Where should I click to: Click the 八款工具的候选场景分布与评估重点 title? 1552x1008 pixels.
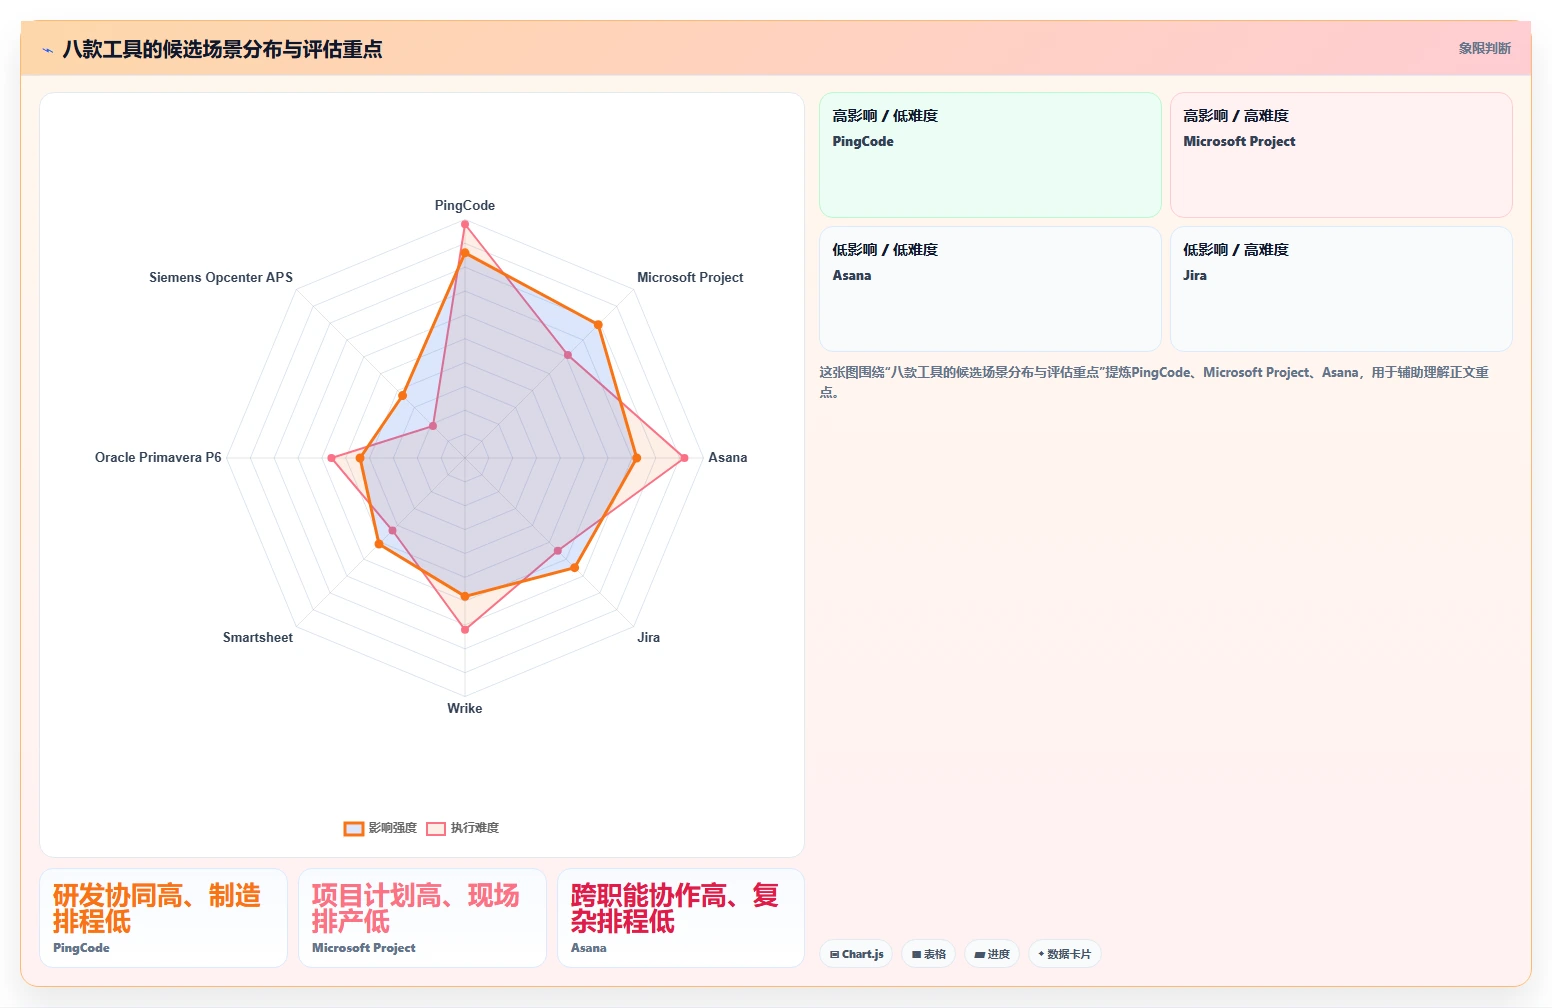[222, 49]
